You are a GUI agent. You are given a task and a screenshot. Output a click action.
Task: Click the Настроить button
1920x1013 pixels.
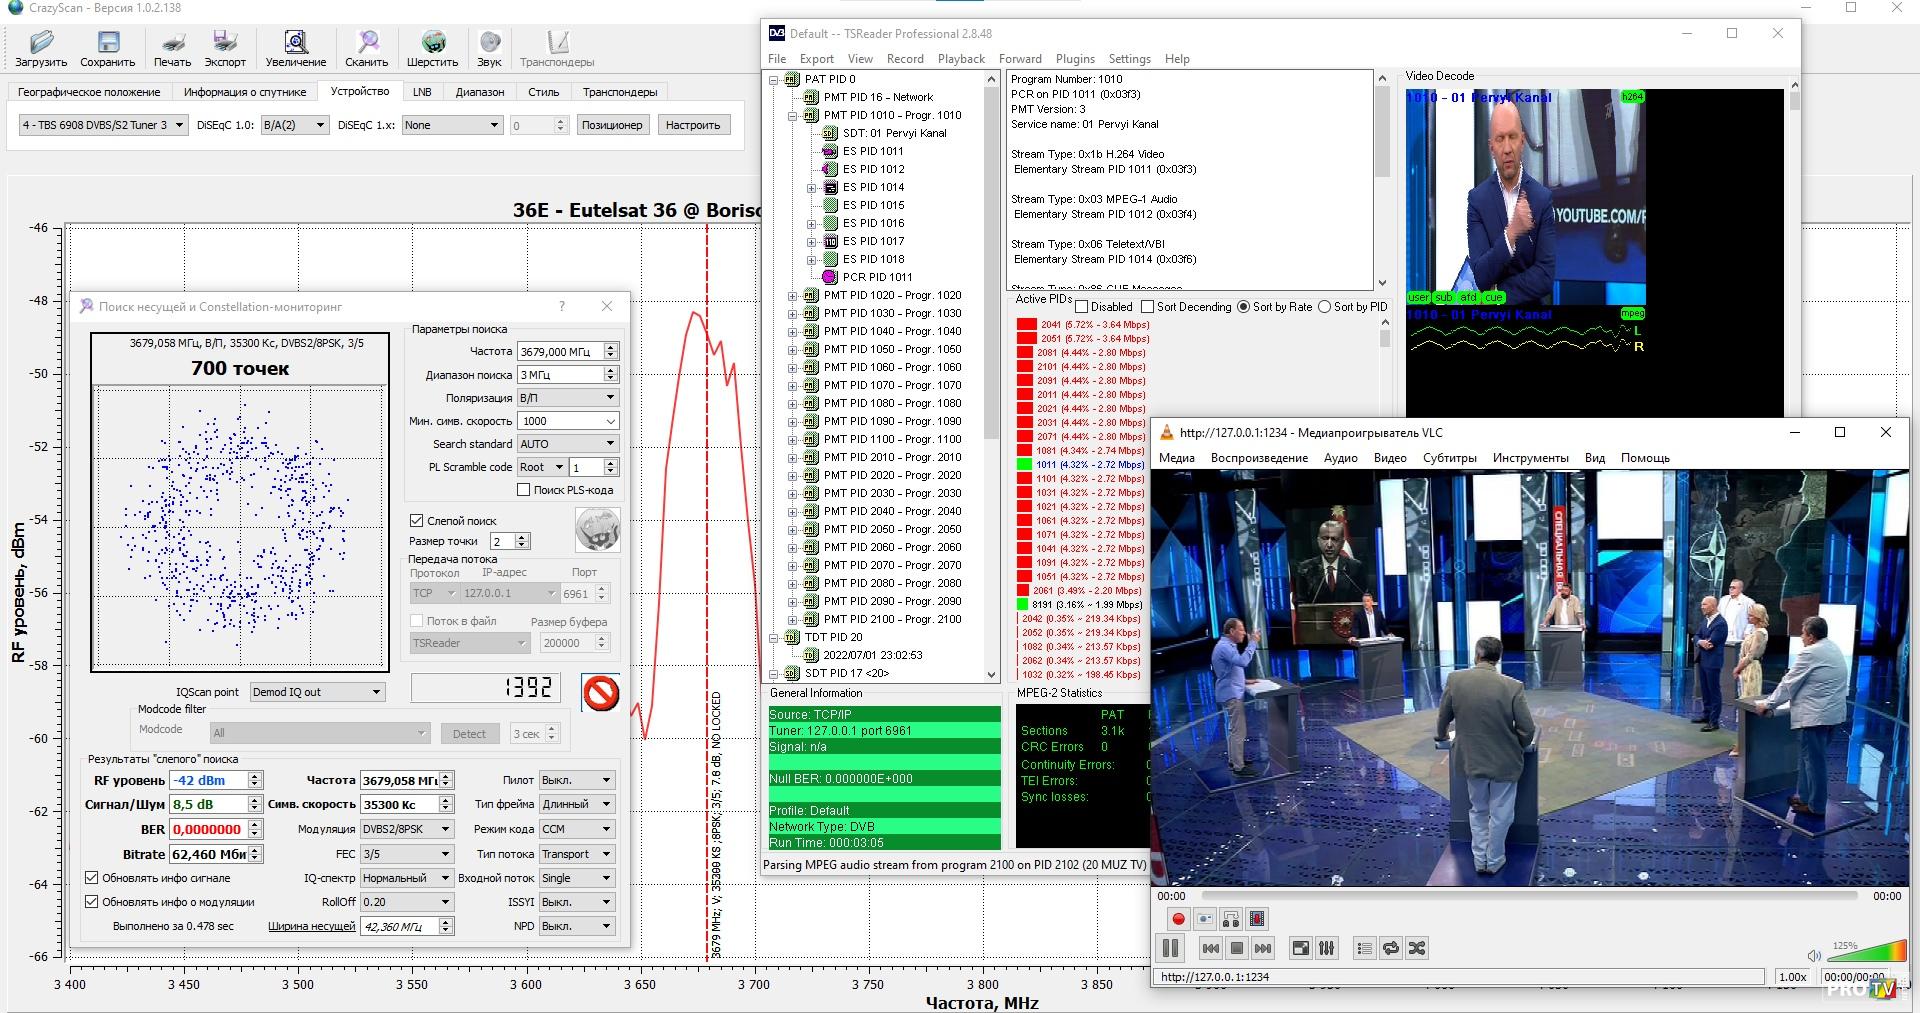pos(693,125)
